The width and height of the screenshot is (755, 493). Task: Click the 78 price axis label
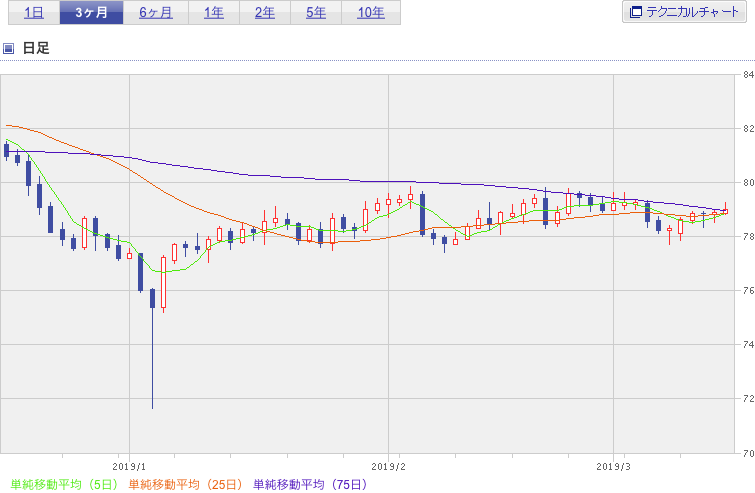click(x=748, y=236)
